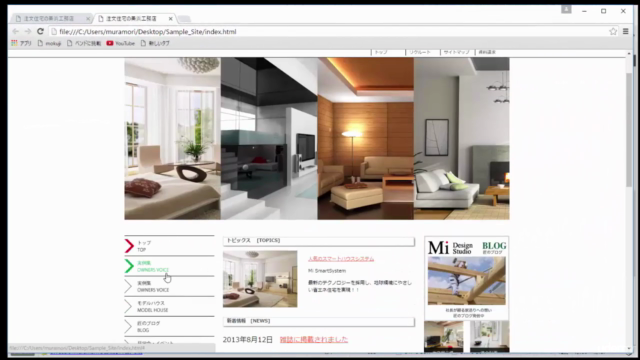
Task: Click the left small interior thumbnail under blog
Action: pyautogui.click(x=444, y=336)
